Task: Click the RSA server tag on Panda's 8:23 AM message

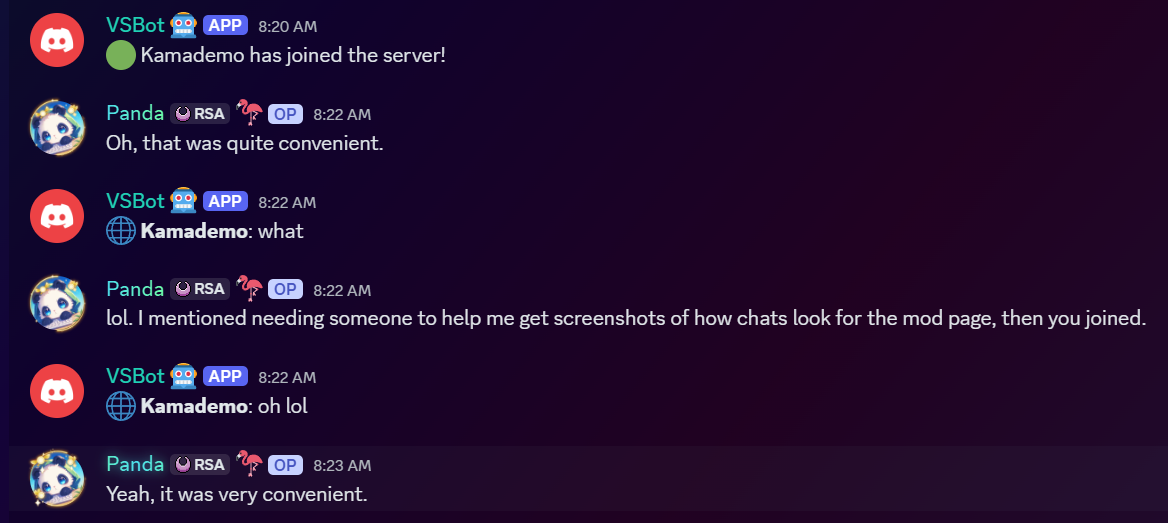Action: [200, 465]
